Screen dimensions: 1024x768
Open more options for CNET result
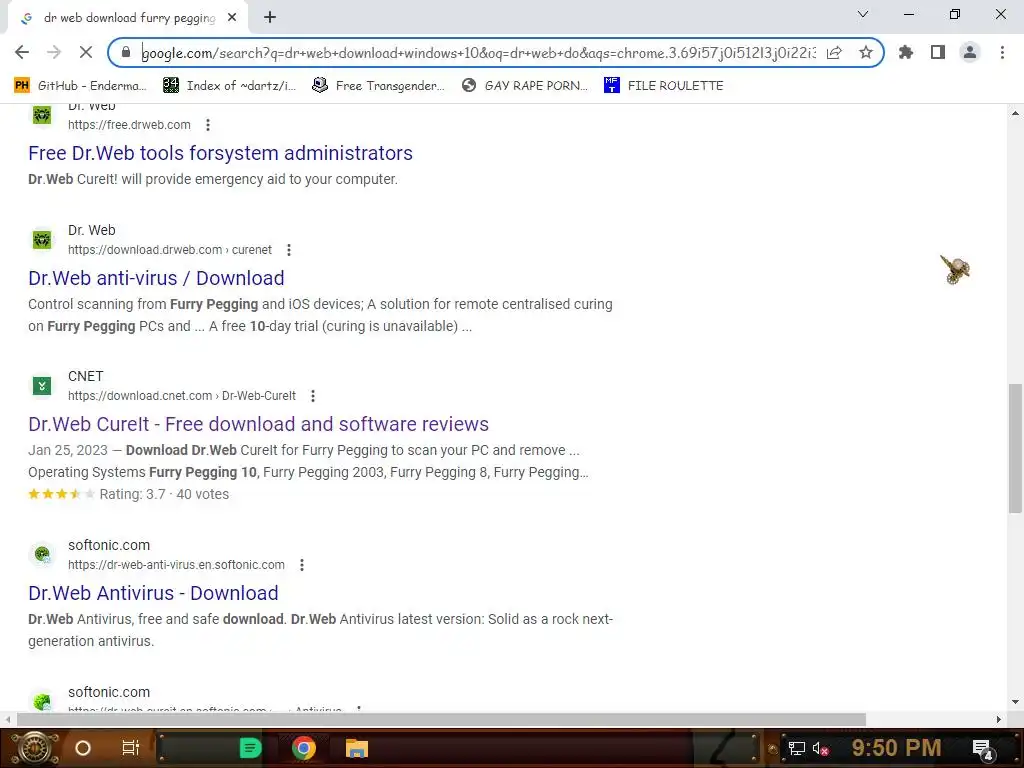click(x=313, y=396)
